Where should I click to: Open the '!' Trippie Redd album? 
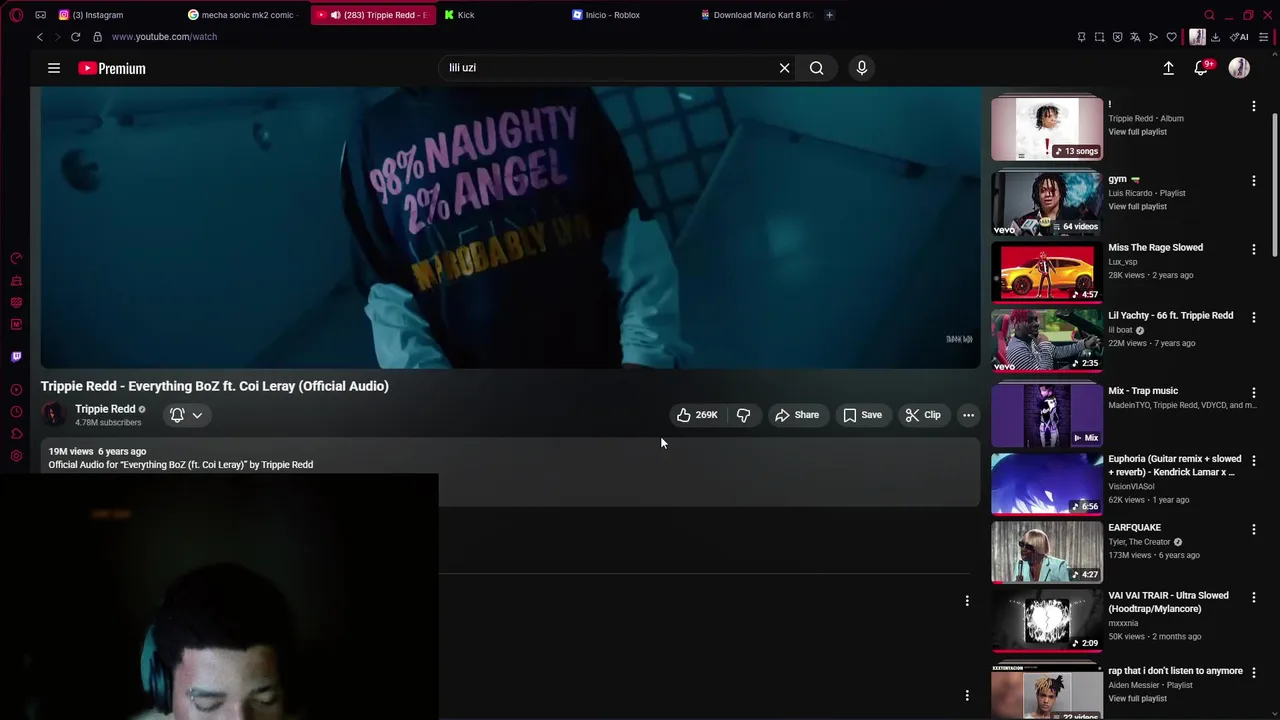(x=1047, y=128)
